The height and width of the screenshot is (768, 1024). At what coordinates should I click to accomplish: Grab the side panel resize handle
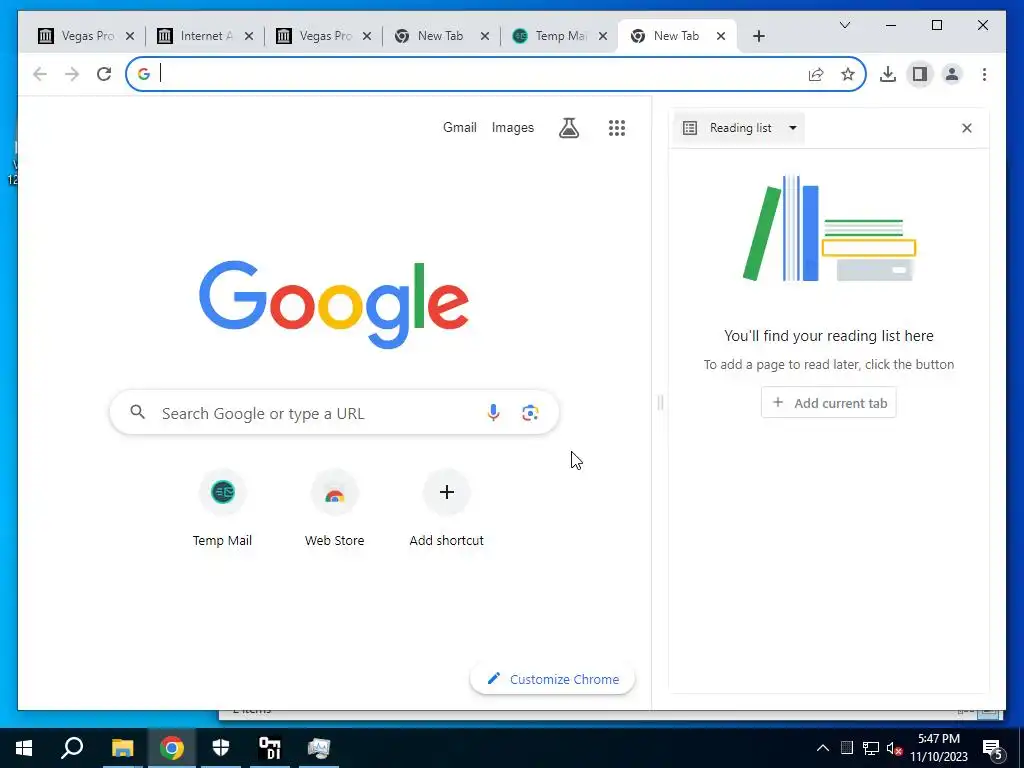click(x=660, y=403)
